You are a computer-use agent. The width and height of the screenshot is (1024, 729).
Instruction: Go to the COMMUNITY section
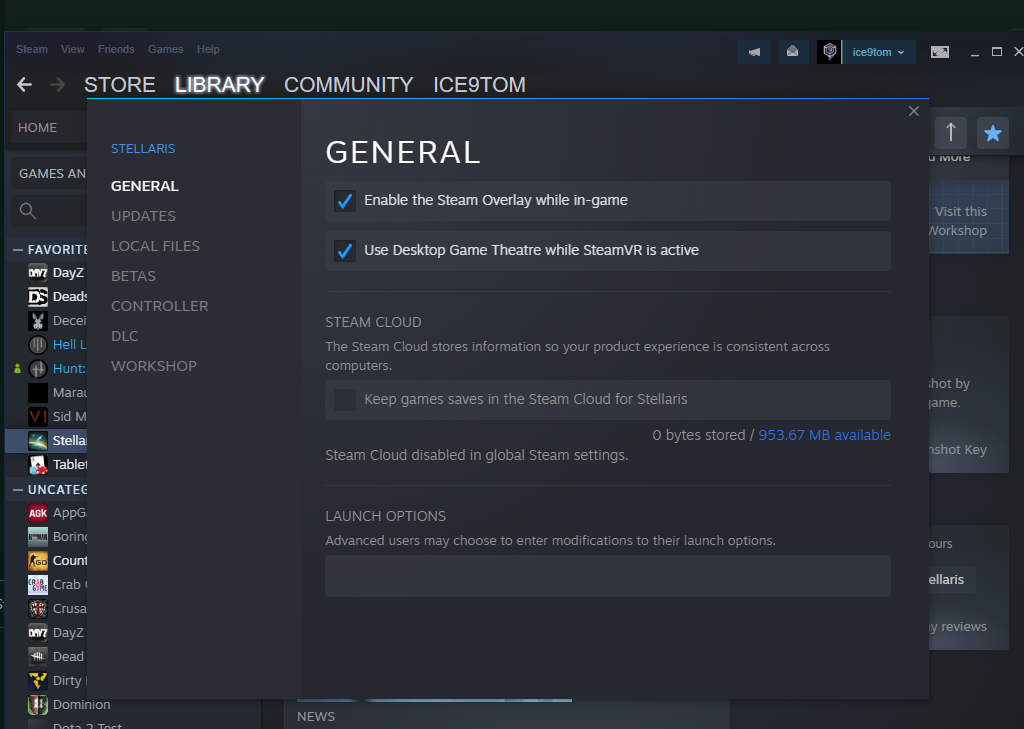[349, 84]
